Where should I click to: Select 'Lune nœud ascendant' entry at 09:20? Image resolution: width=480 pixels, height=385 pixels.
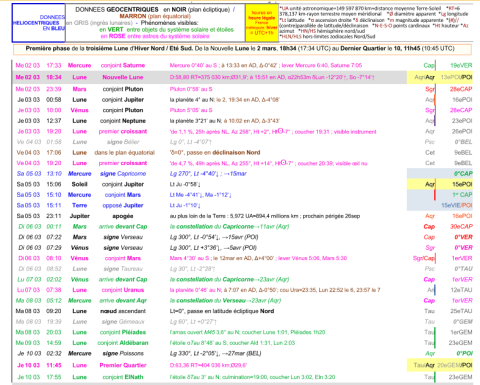click(x=109, y=311)
